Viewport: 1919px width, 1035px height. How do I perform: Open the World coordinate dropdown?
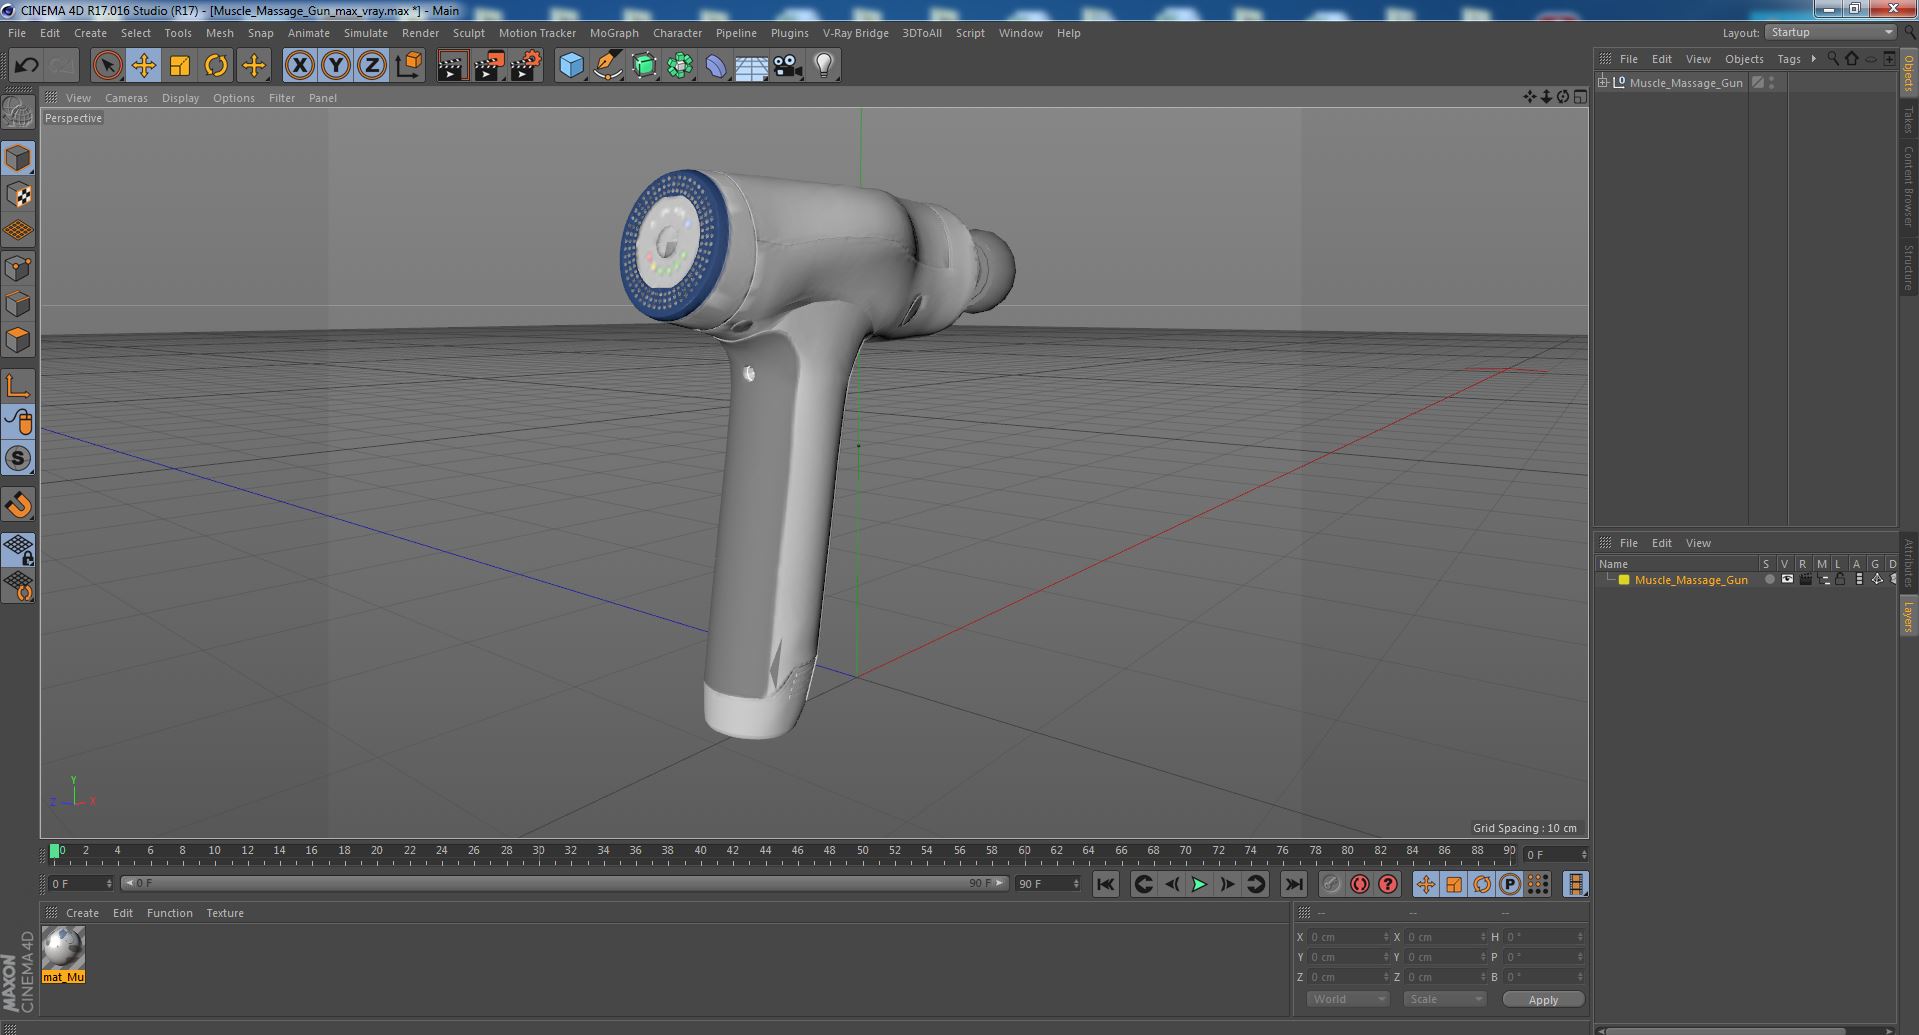1347,999
